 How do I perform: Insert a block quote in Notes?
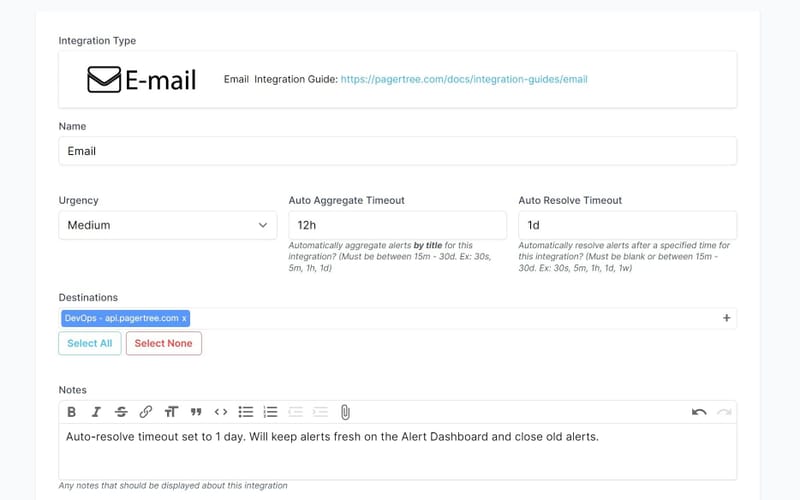[196, 412]
